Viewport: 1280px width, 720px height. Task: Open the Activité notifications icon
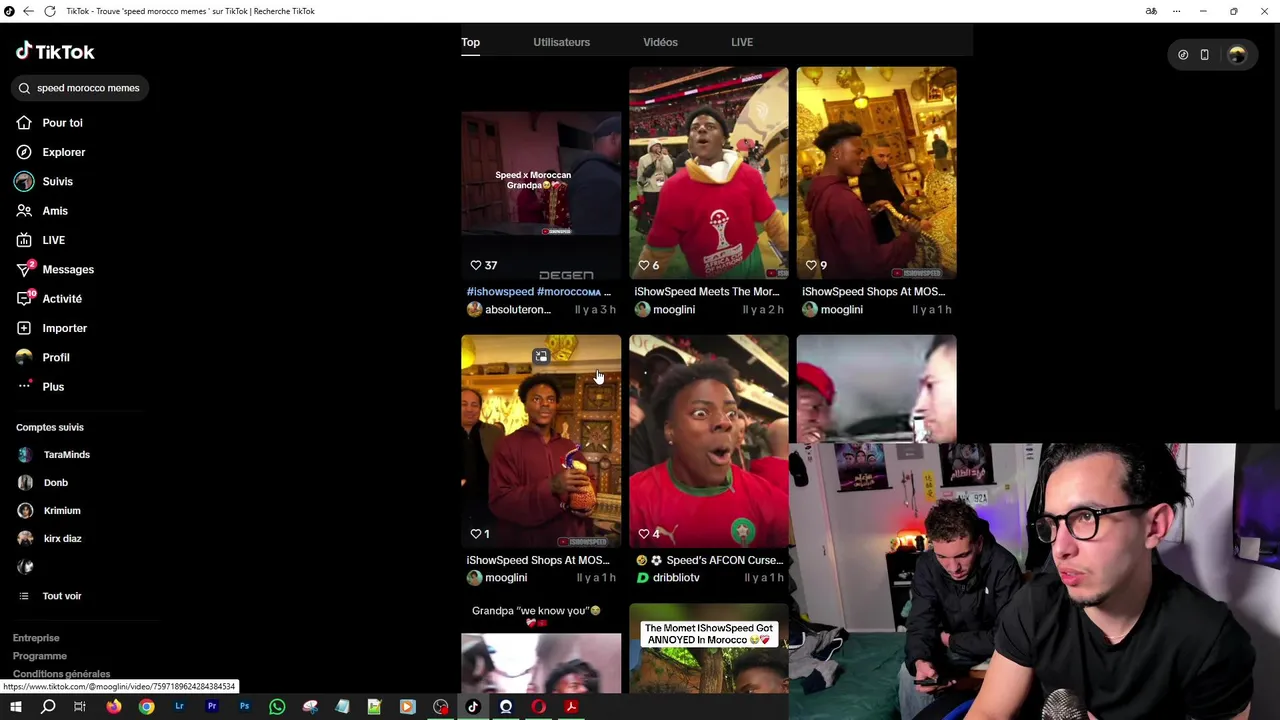24,298
